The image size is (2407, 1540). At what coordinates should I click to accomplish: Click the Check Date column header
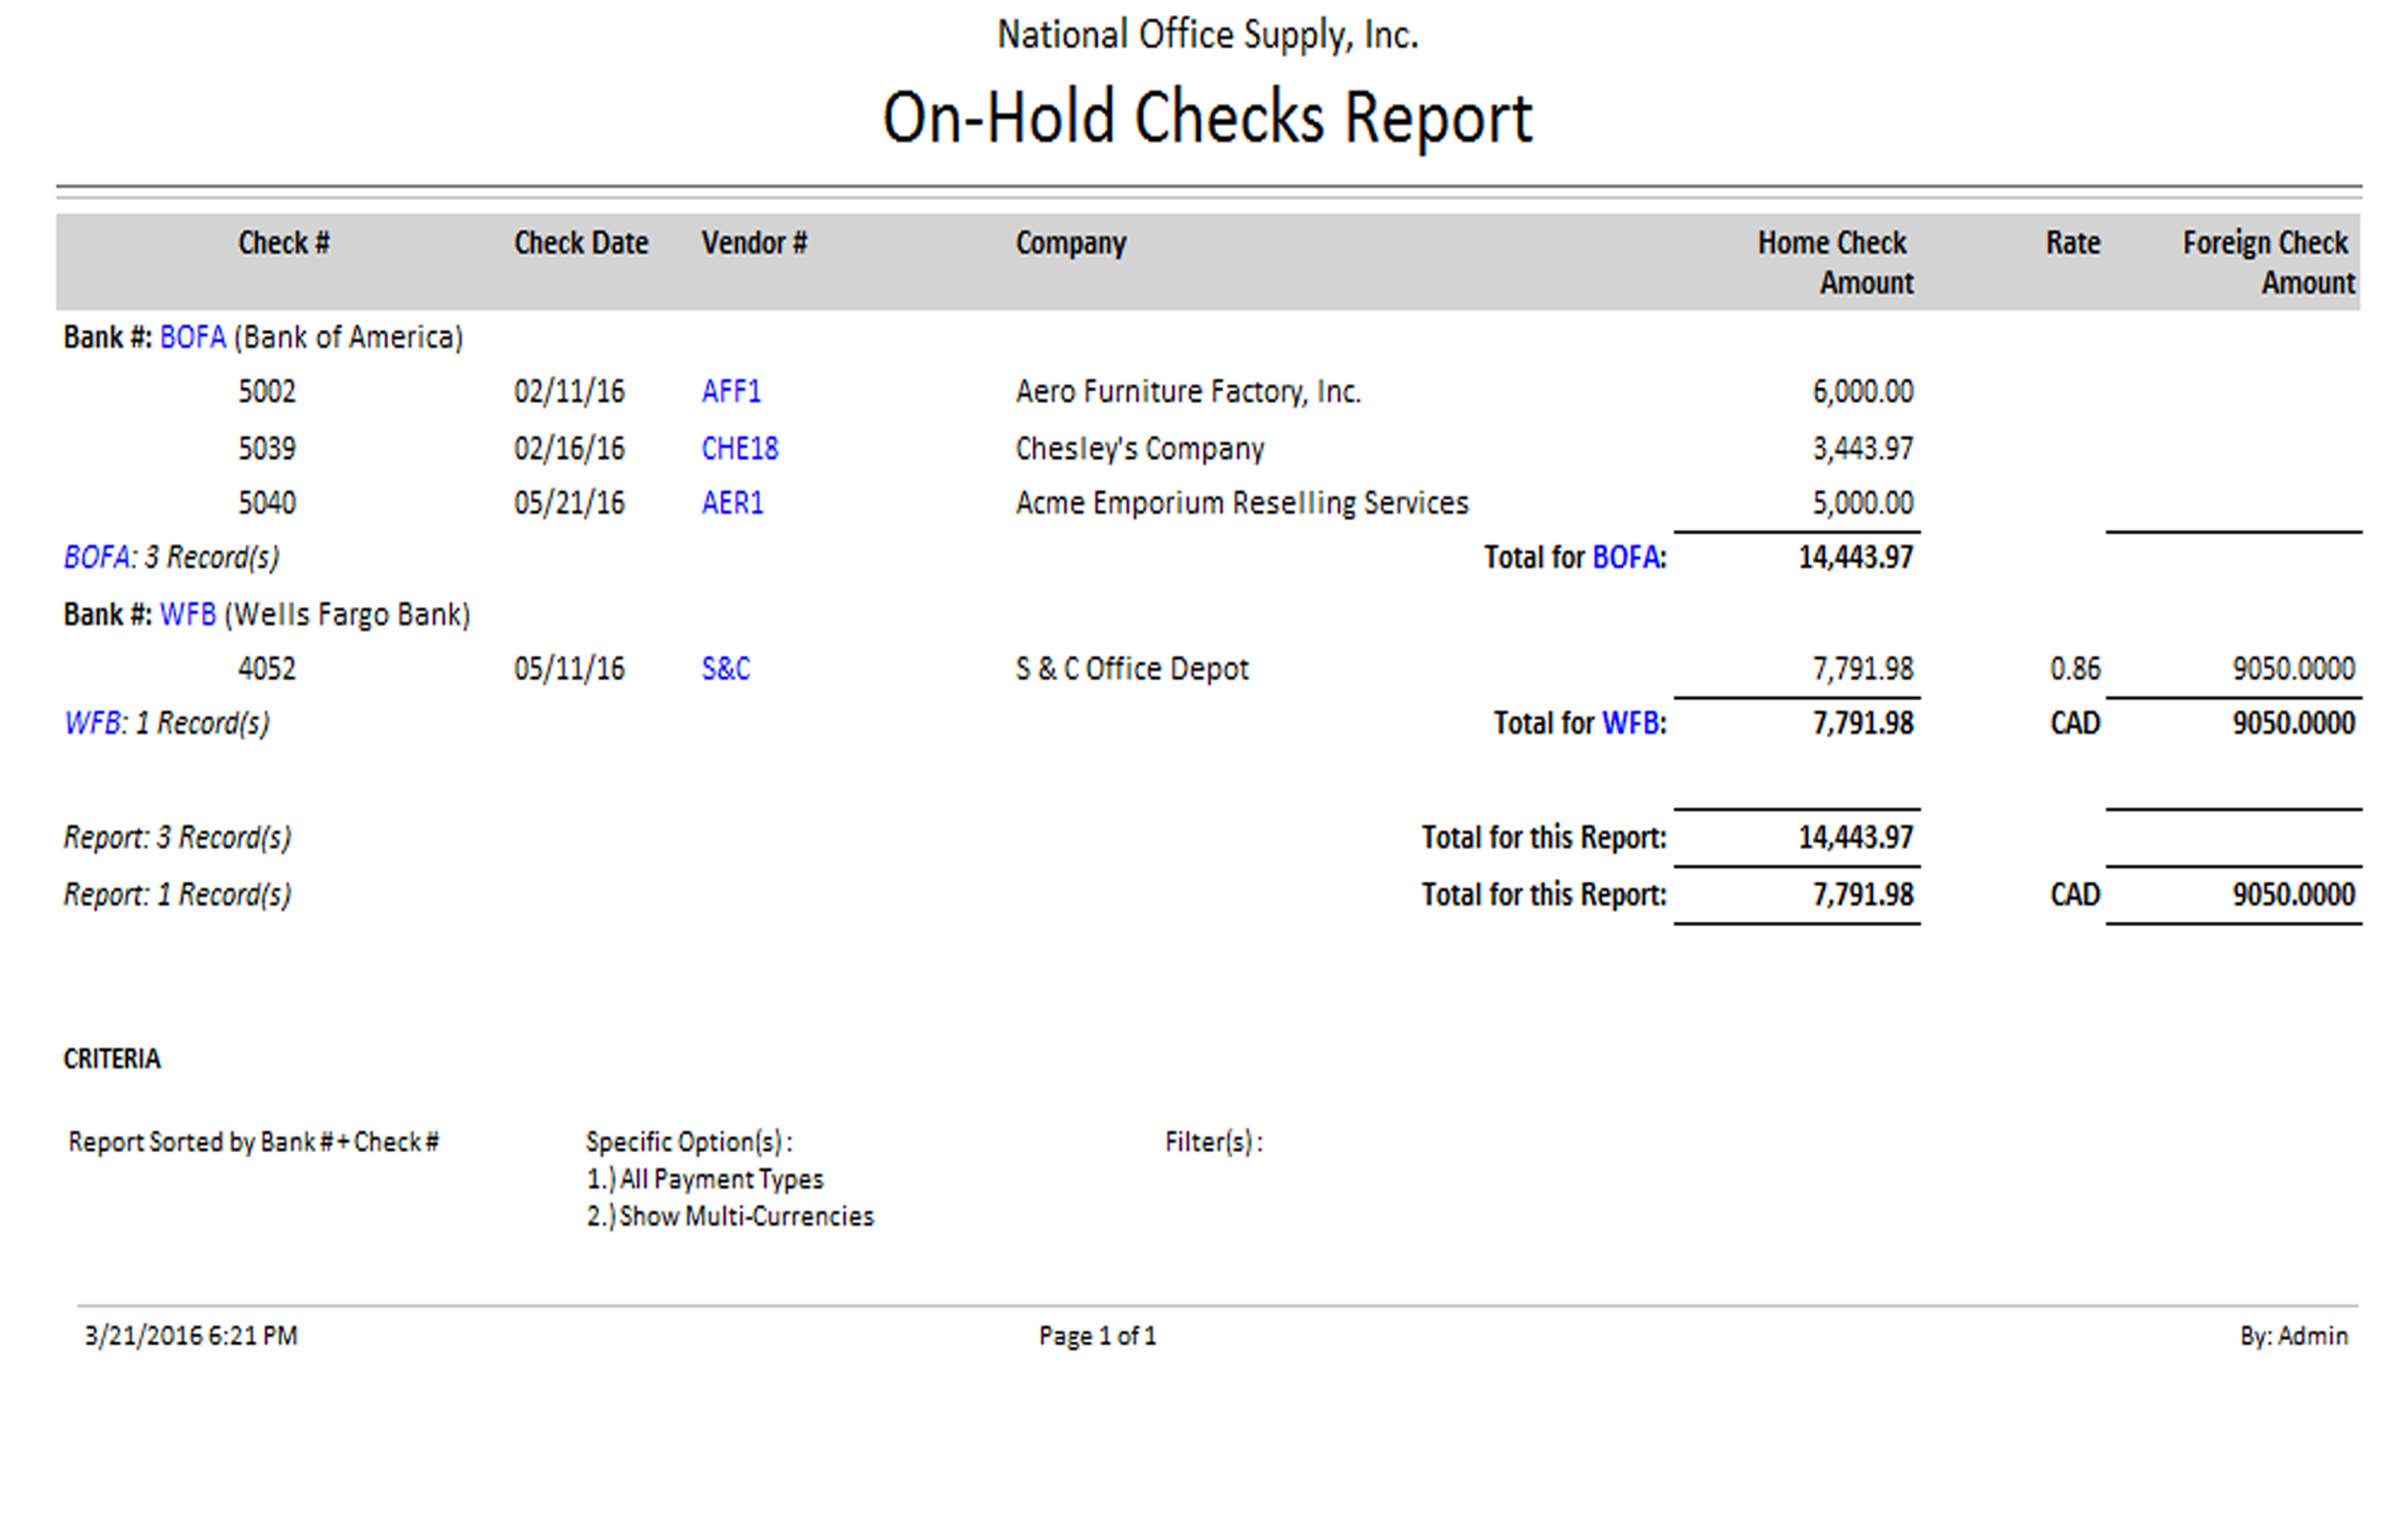581,243
